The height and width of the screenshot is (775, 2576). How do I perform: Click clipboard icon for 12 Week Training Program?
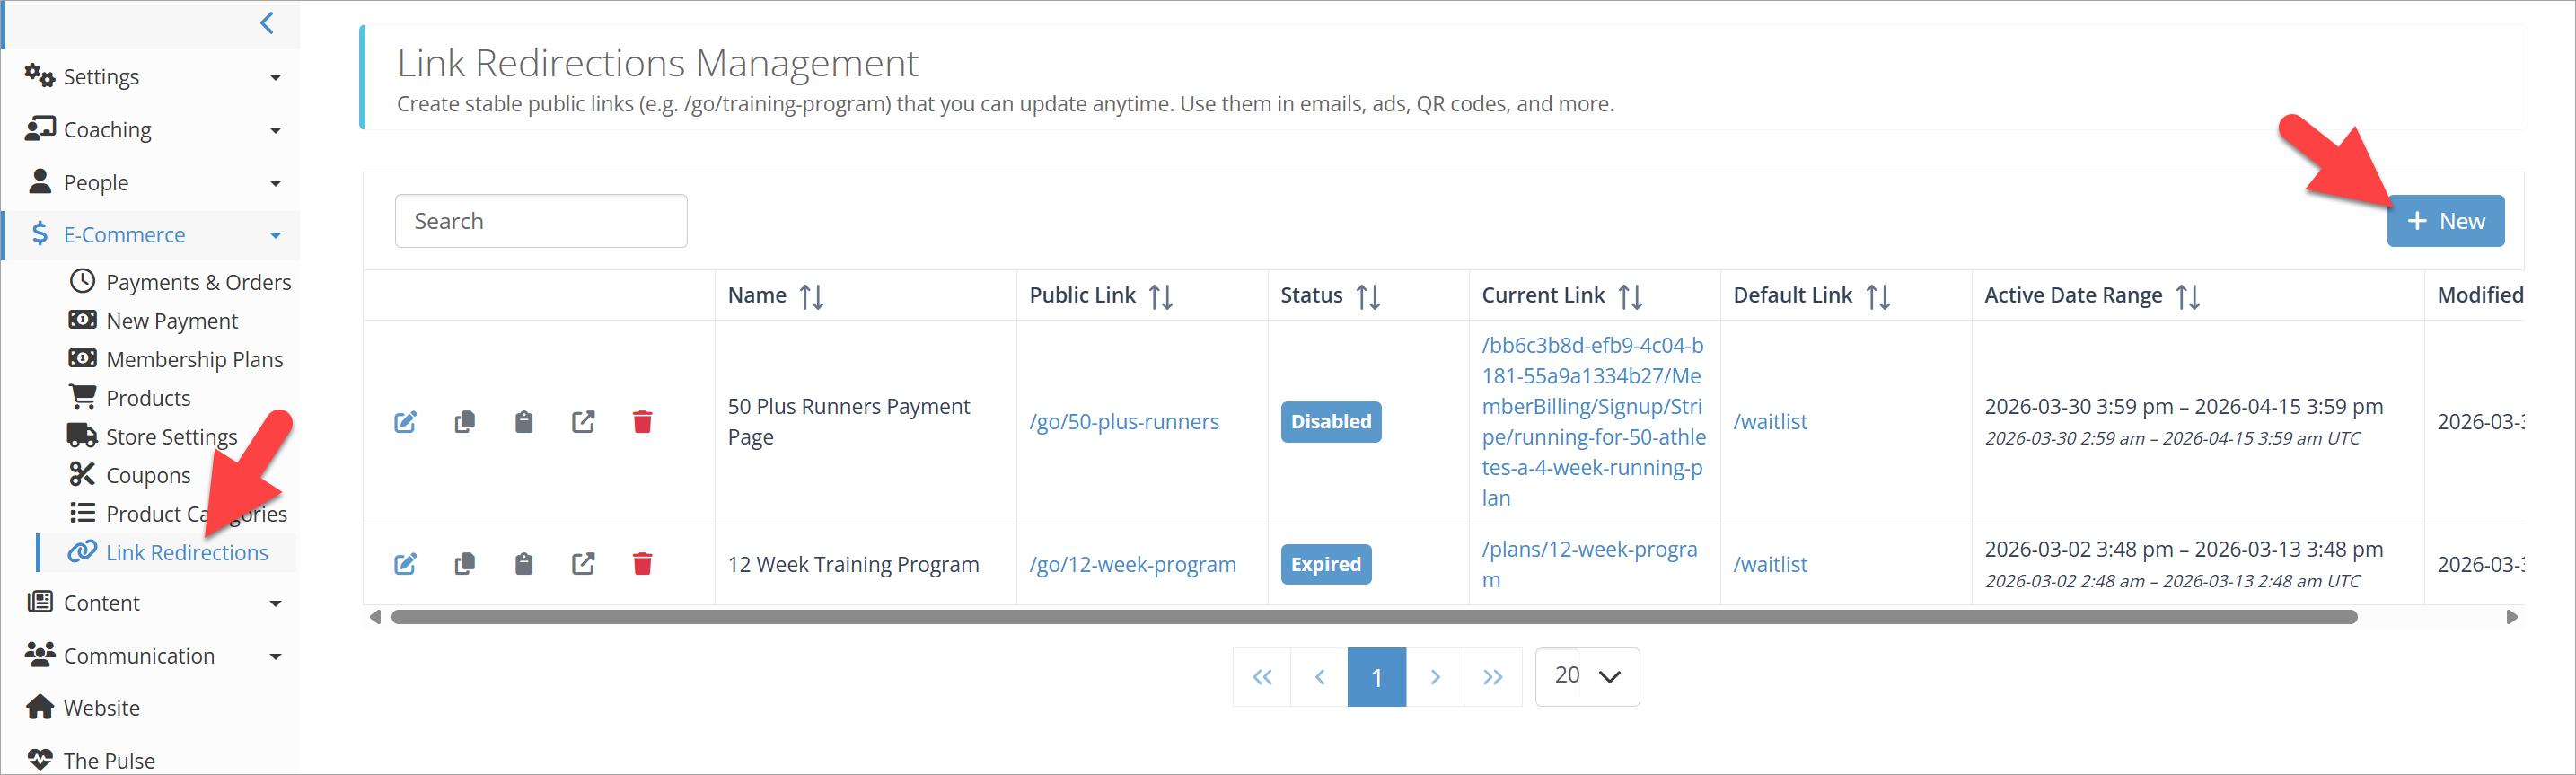point(523,565)
